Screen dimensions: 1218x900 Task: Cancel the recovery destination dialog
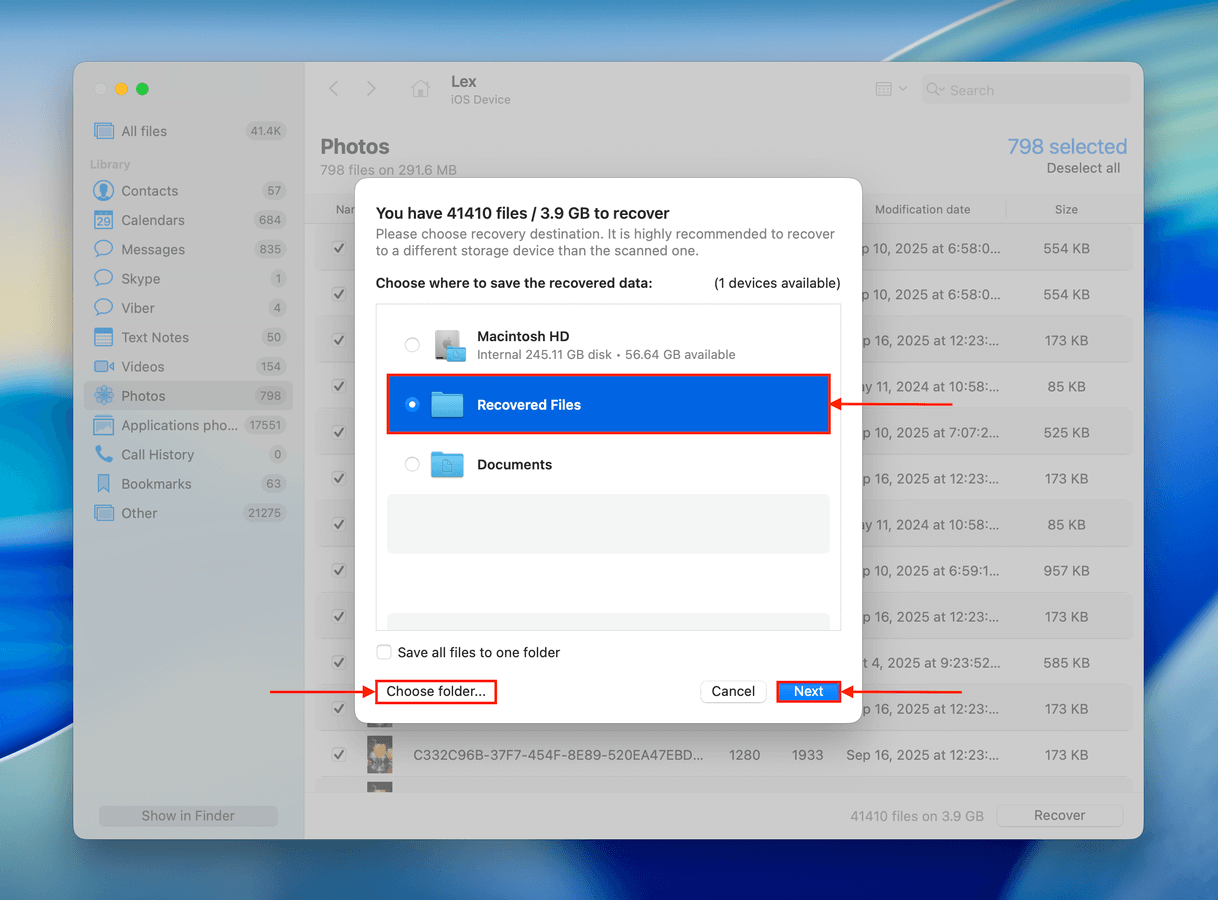(733, 691)
